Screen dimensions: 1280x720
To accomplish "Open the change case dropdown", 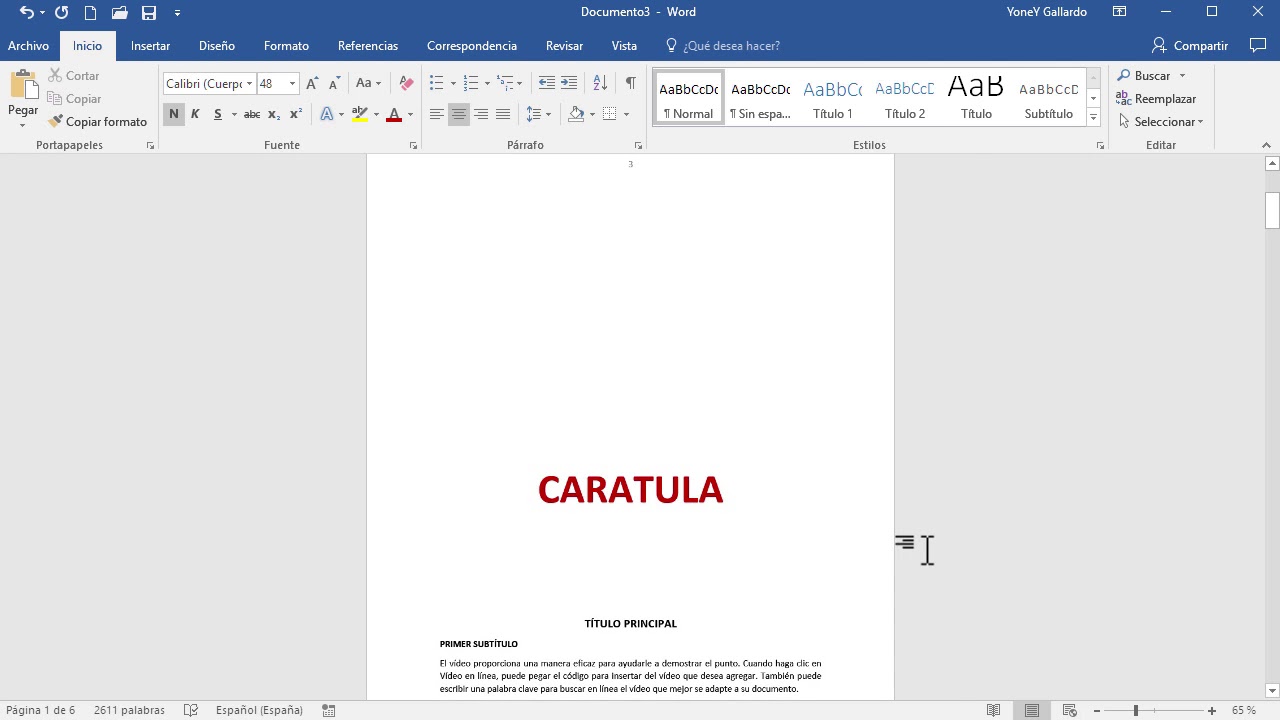I will tap(368, 83).
